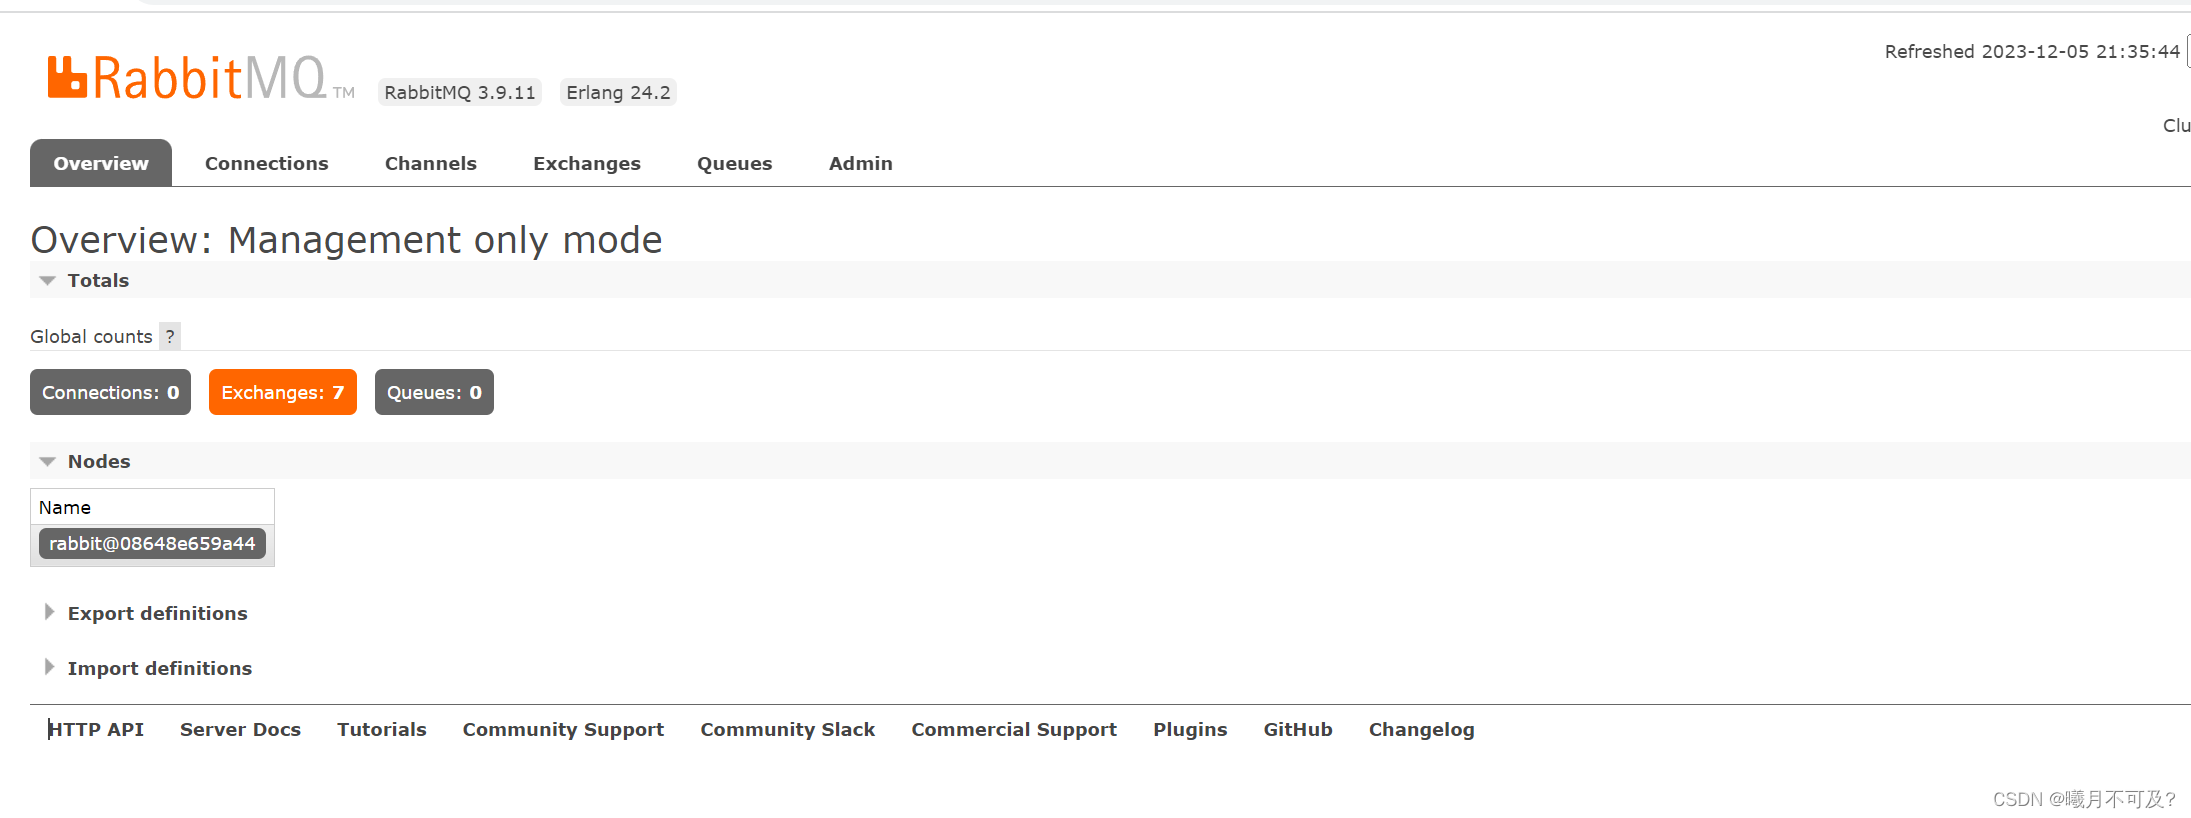Collapse the Nodes section
This screenshot has height=818, width=2191.
[98, 461]
